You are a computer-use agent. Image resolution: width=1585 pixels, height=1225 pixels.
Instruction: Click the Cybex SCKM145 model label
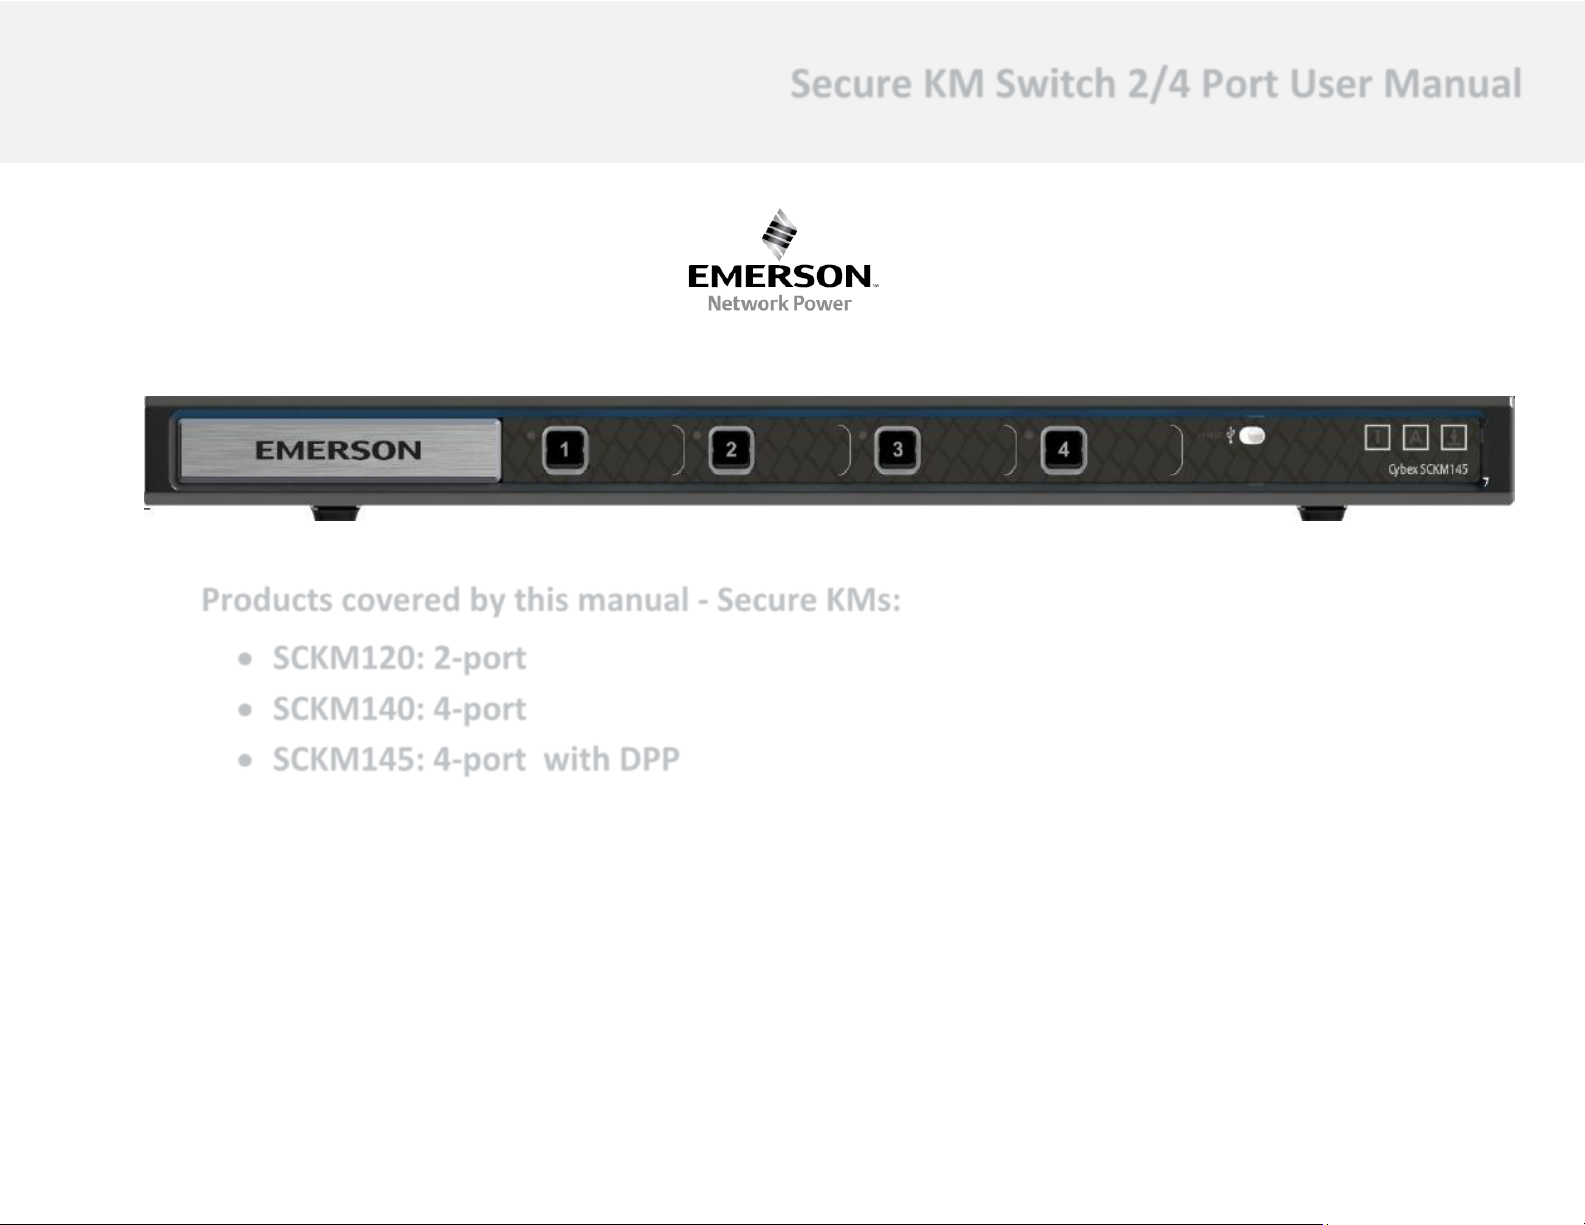tap(1427, 469)
